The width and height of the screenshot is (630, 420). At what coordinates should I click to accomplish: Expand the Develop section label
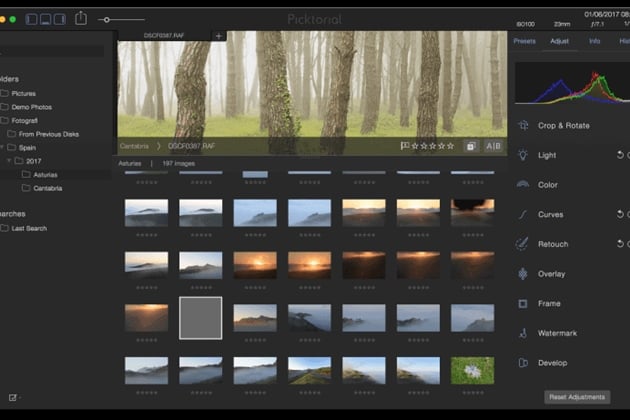pos(552,363)
